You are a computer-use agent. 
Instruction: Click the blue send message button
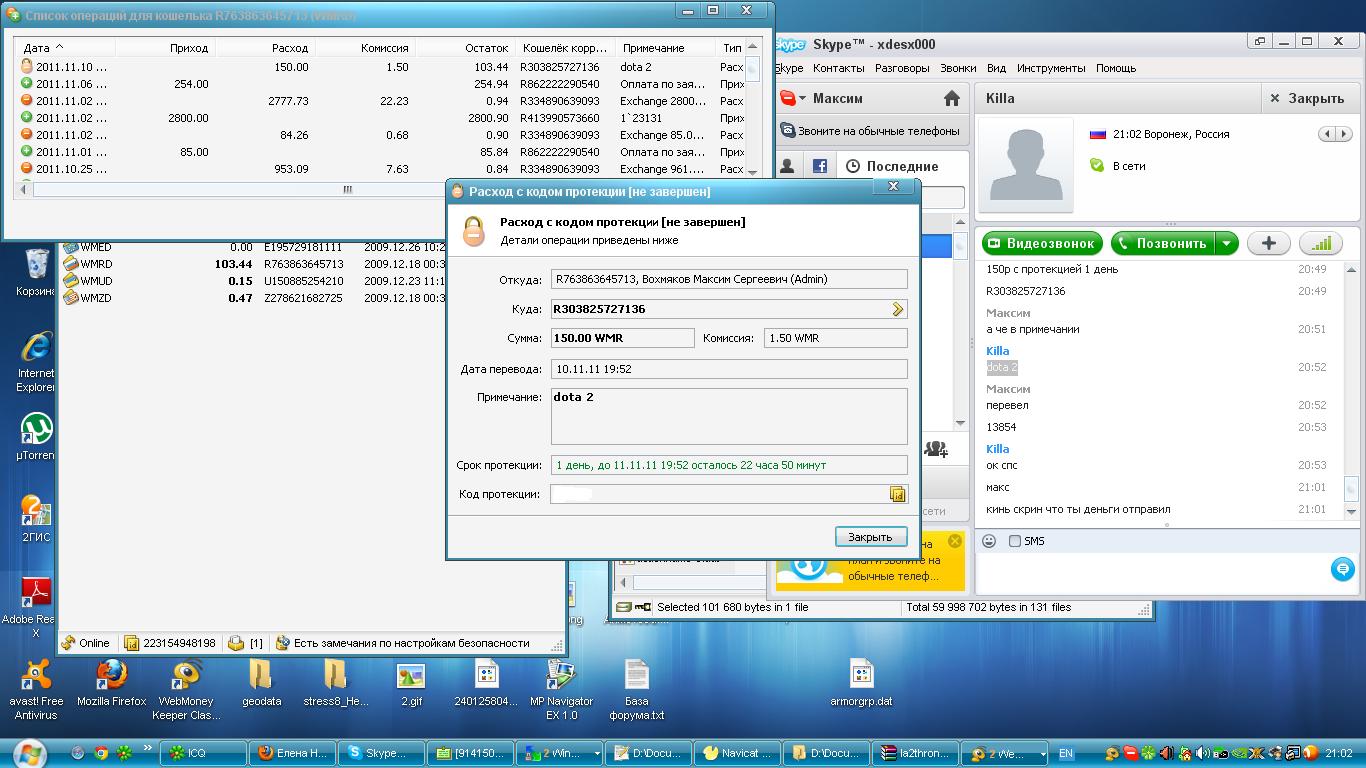1343,569
